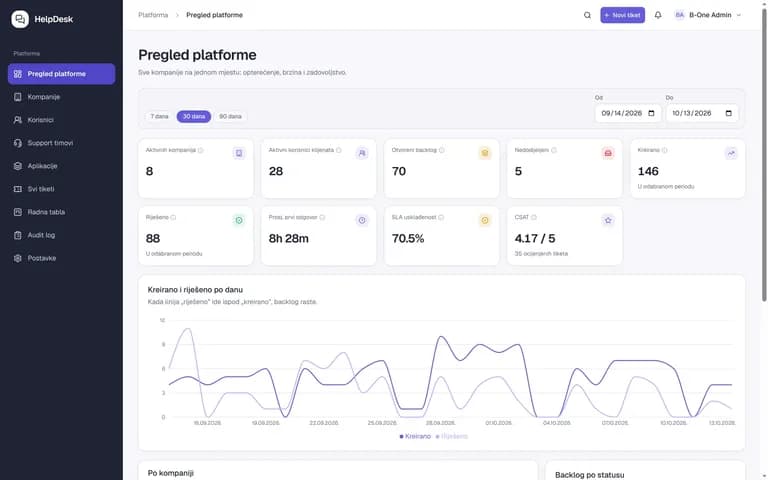Screen dimensions: 768x480
Task: Click info icon next to Aktivnih kompanija
Action: 201,150
